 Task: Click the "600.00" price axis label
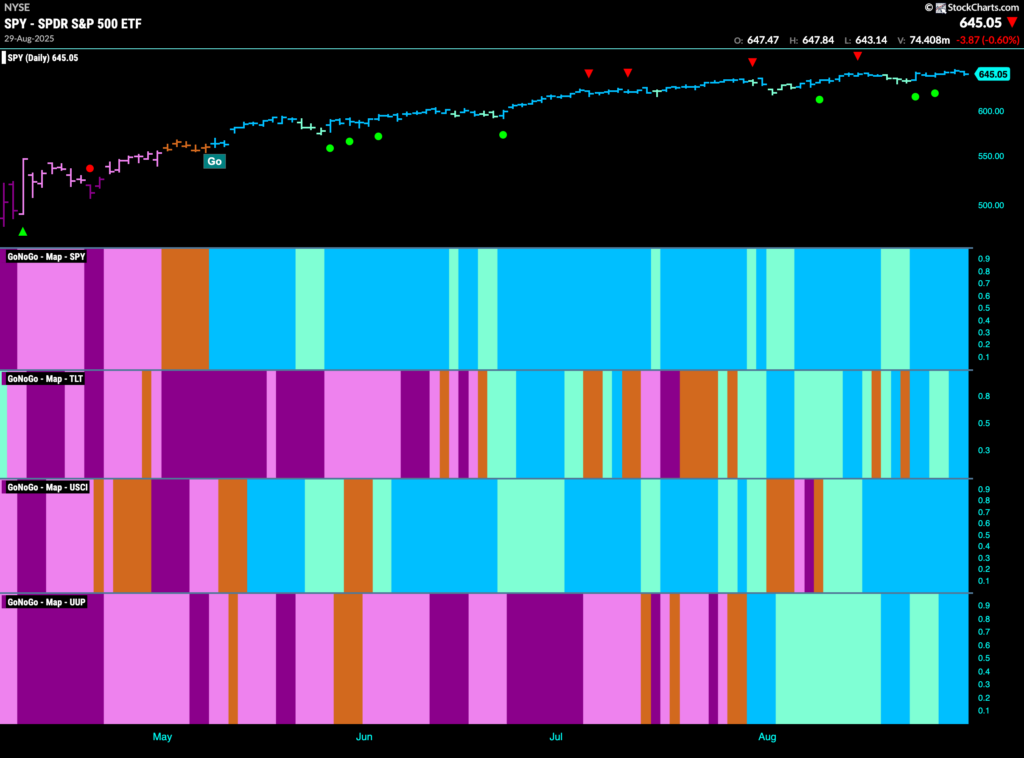click(x=991, y=111)
